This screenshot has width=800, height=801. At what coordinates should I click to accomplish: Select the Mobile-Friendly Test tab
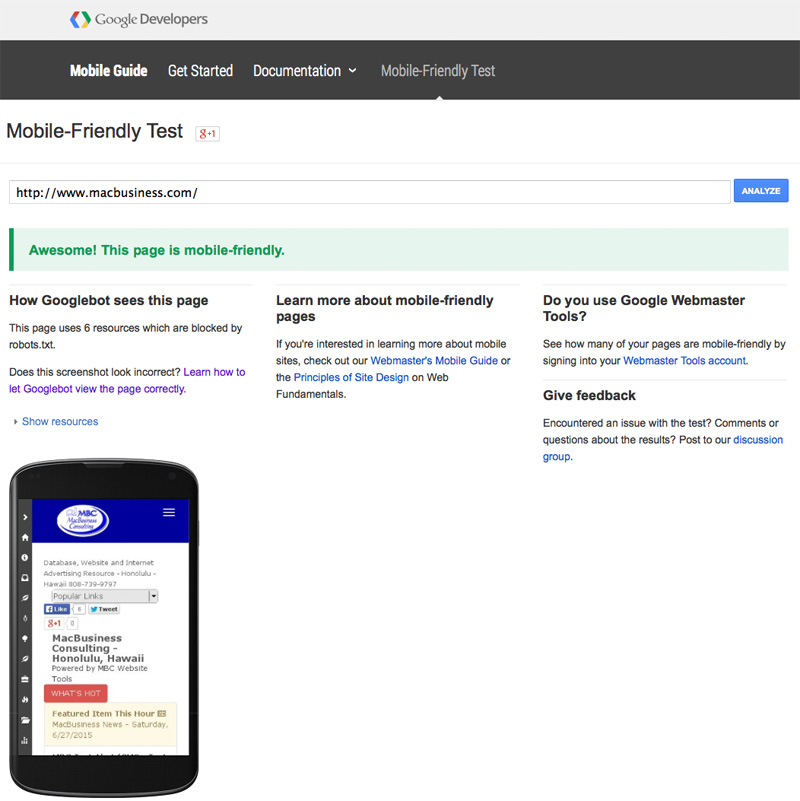438,70
